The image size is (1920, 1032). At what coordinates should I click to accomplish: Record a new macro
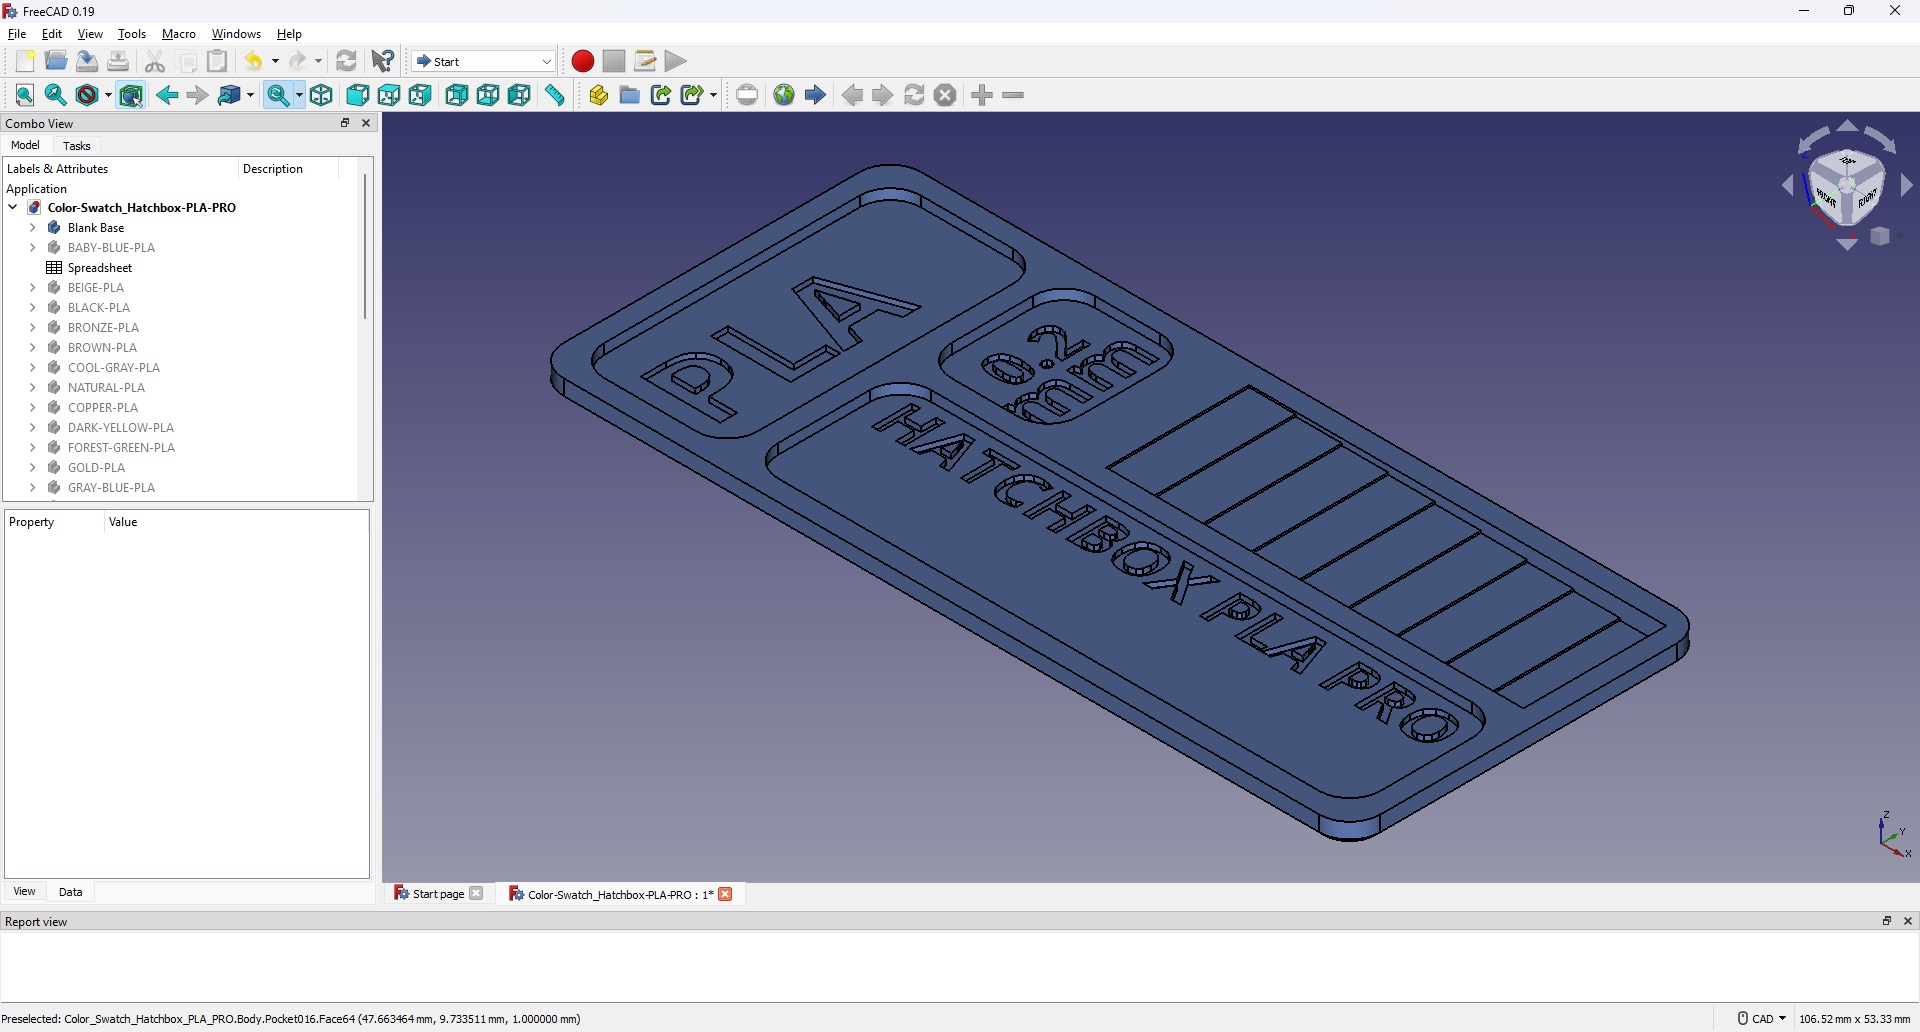582,61
